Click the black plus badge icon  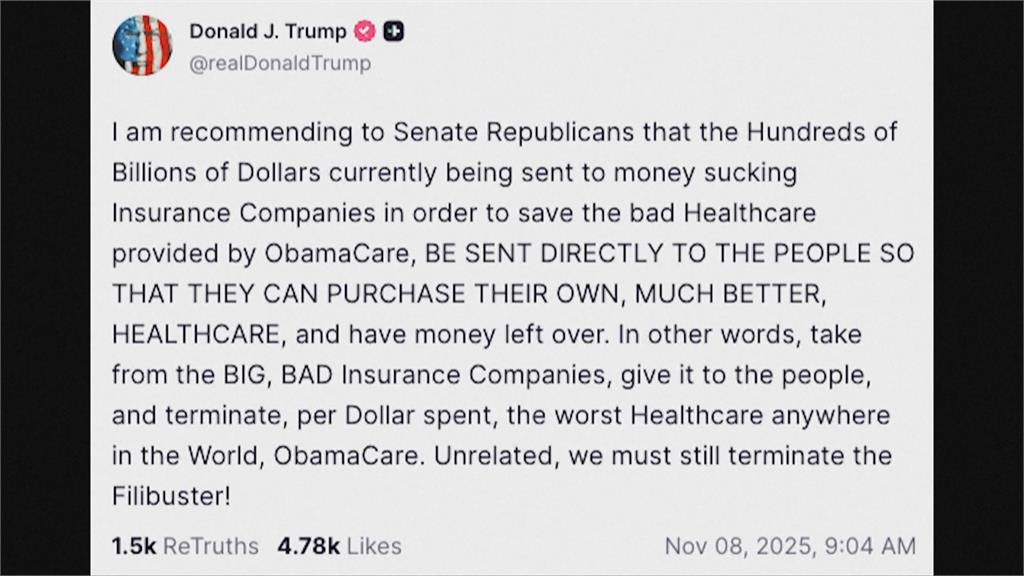[x=394, y=31]
